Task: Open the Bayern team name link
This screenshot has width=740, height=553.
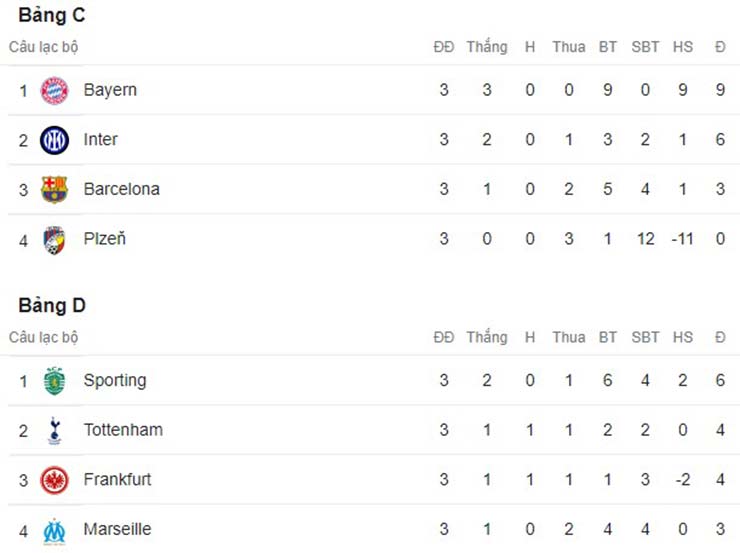Action: [110, 90]
